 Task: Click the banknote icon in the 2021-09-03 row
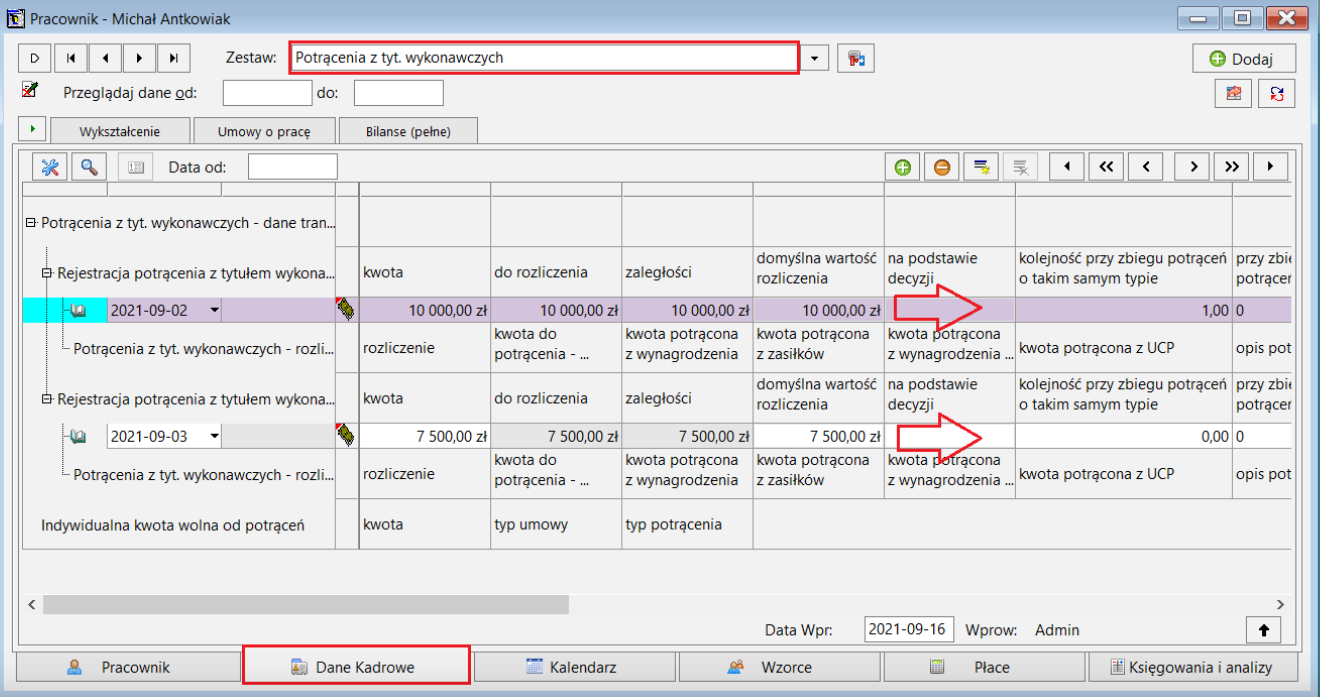[x=346, y=435]
